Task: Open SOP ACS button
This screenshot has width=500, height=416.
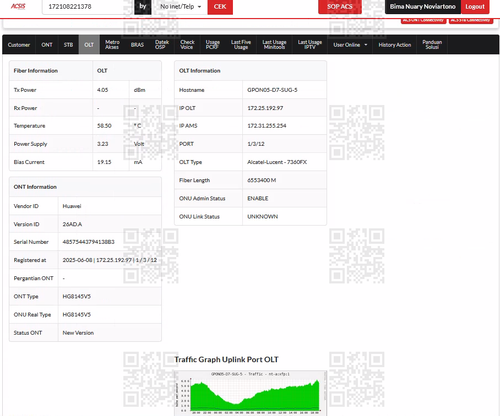Action: tap(340, 7)
